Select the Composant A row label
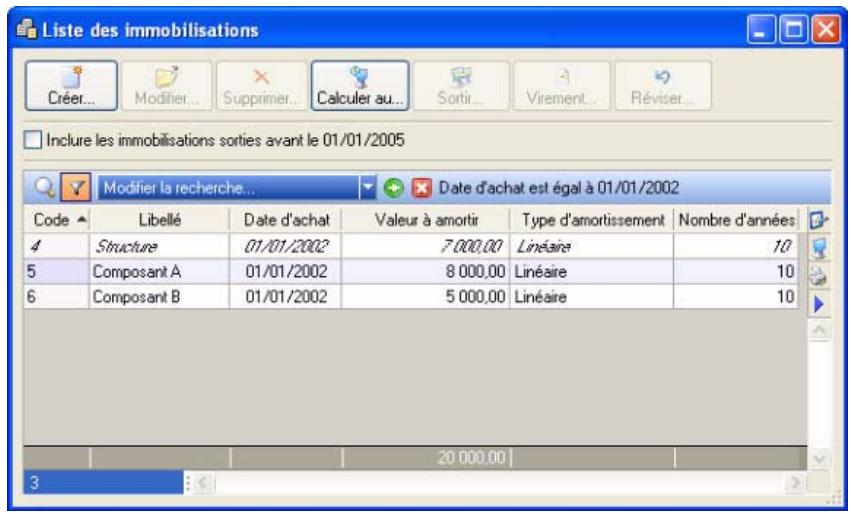This screenshot has height=514, width=851. pos(137,271)
